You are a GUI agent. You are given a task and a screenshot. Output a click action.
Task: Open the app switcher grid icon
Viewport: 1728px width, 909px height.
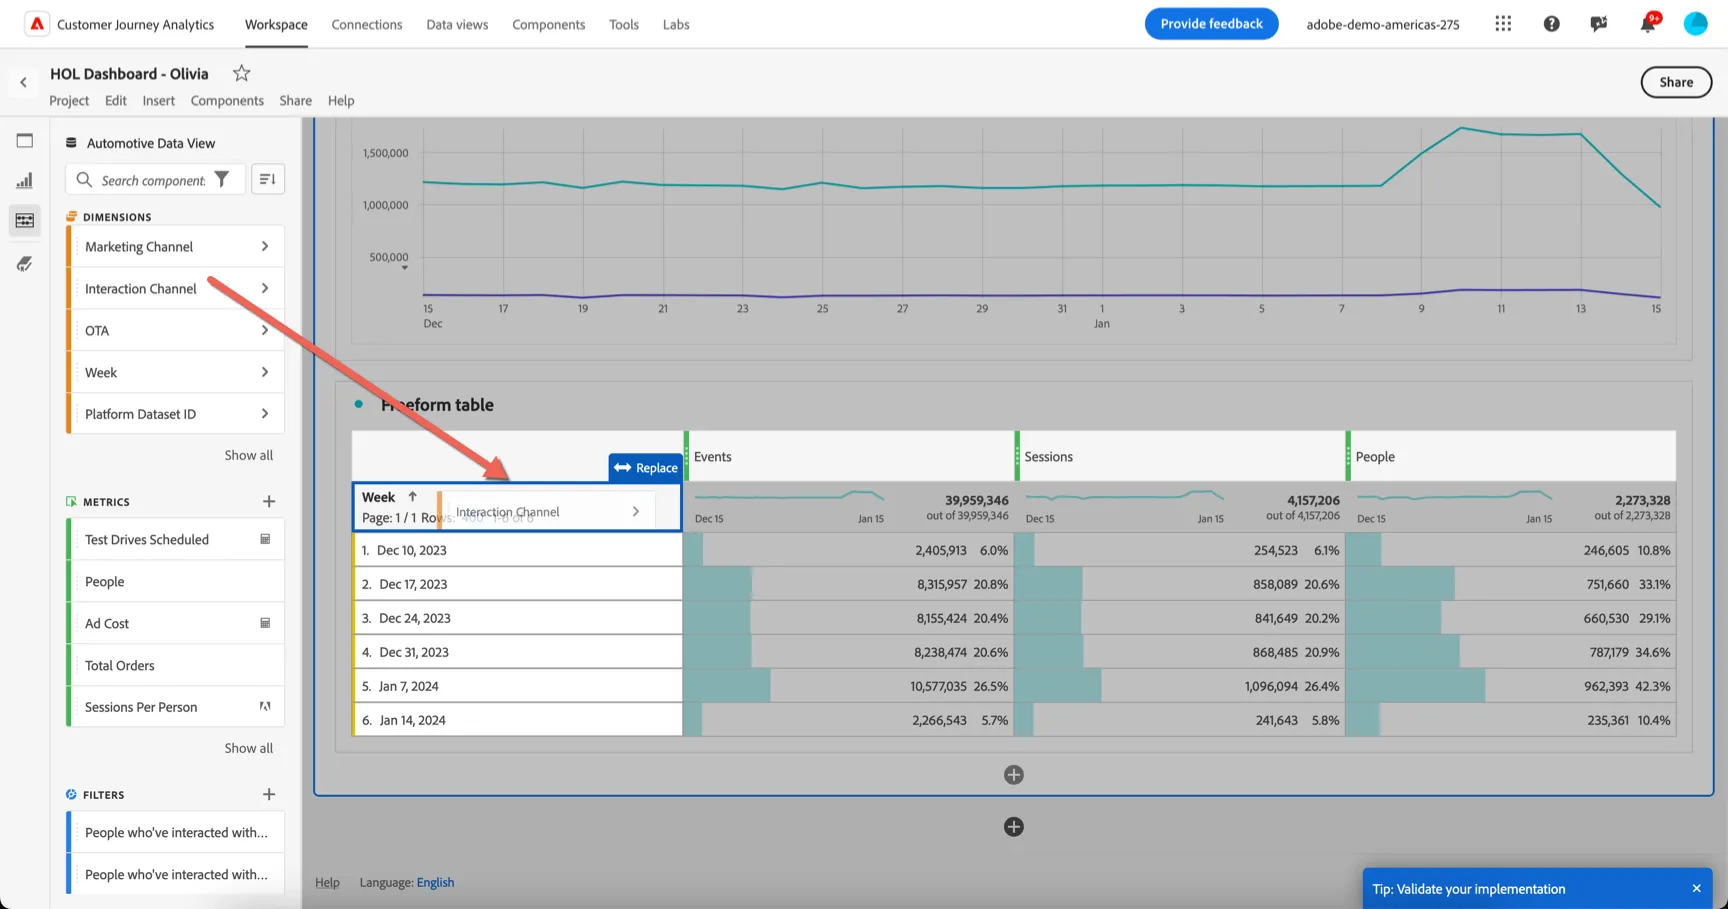point(1503,24)
